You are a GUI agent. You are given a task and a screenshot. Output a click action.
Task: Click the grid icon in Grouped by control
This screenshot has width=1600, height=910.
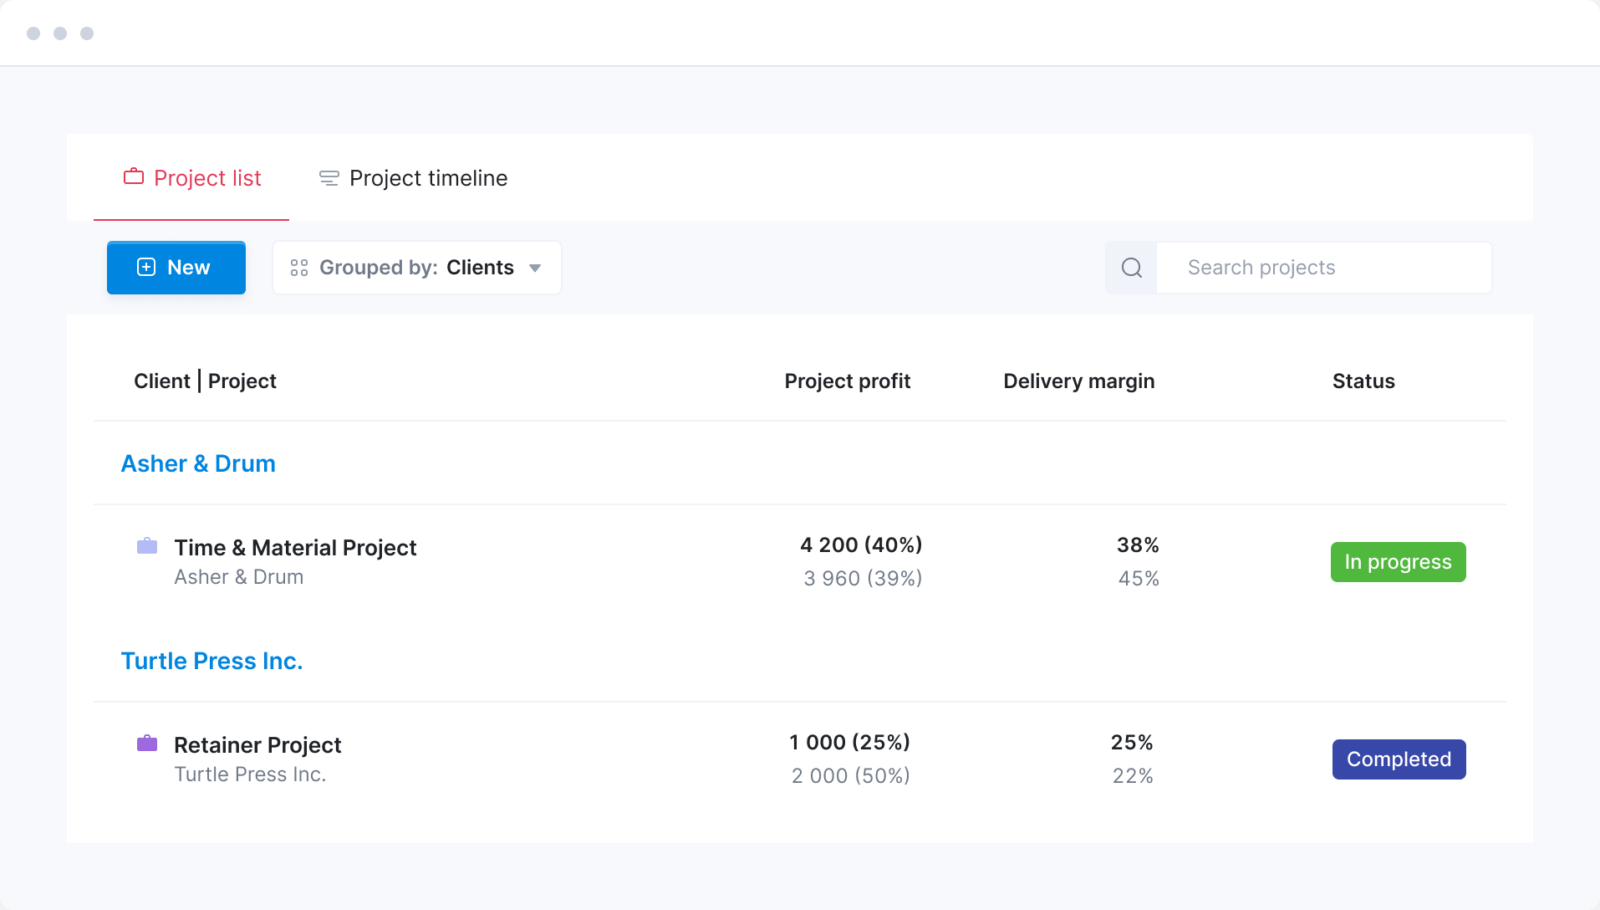point(298,267)
